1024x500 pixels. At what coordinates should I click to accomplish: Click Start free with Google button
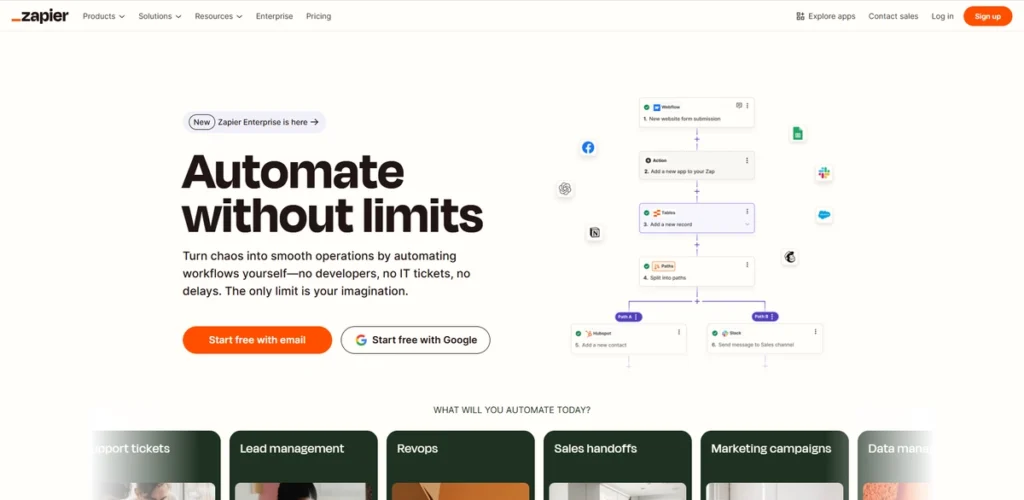point(415,340)
